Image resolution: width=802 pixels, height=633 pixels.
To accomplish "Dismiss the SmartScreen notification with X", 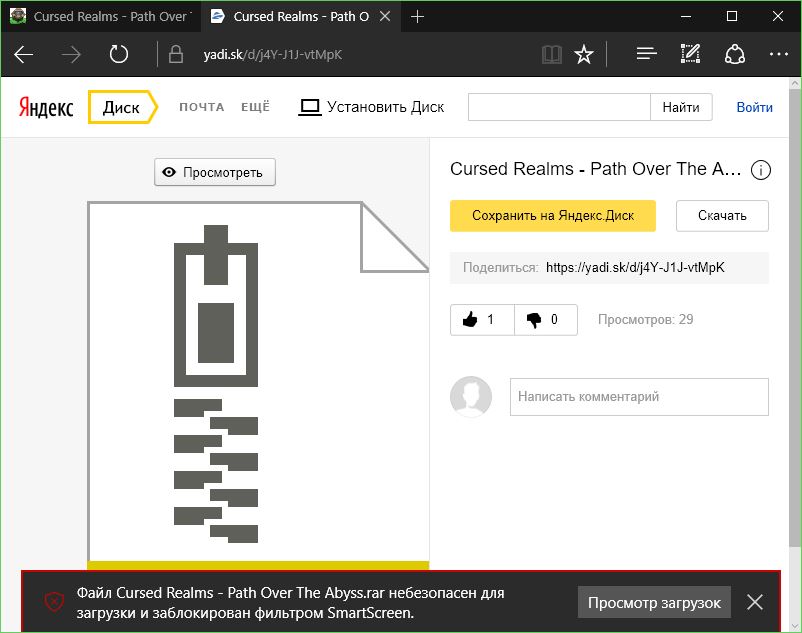I will click(755, 602).
